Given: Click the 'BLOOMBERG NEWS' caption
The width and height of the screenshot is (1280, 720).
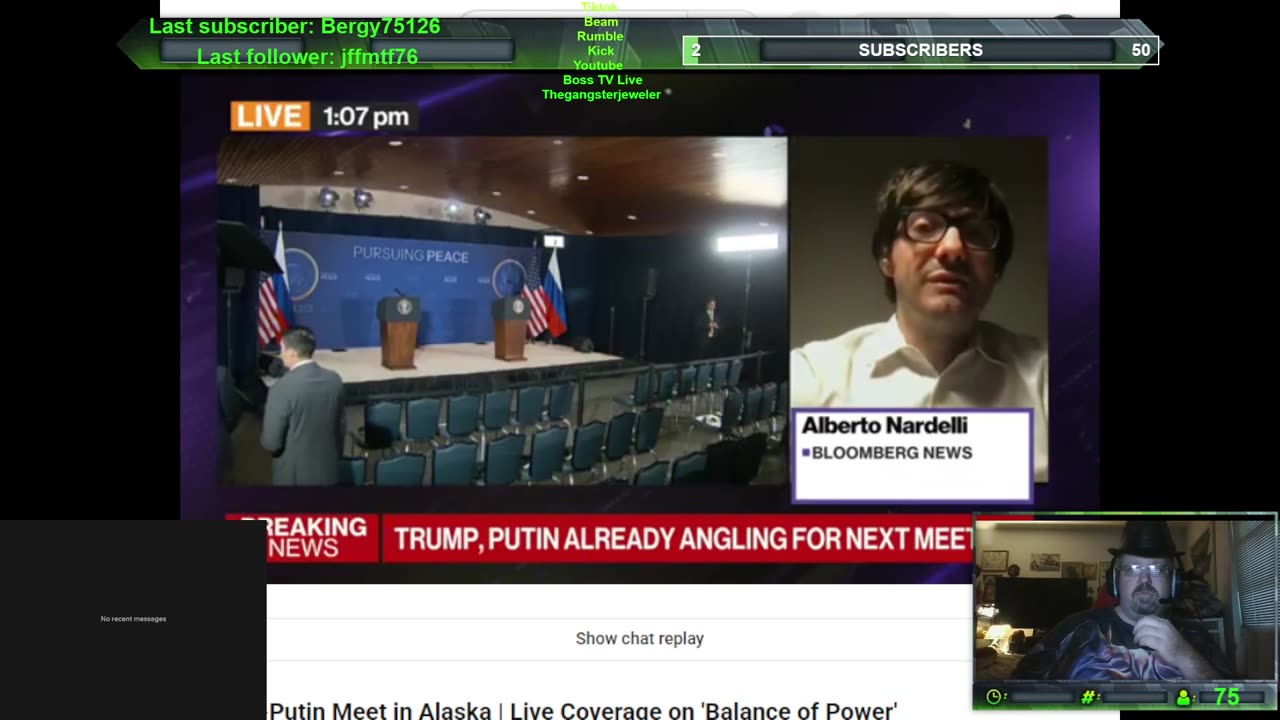Looking at the screenshot, I should coord(891,453).
